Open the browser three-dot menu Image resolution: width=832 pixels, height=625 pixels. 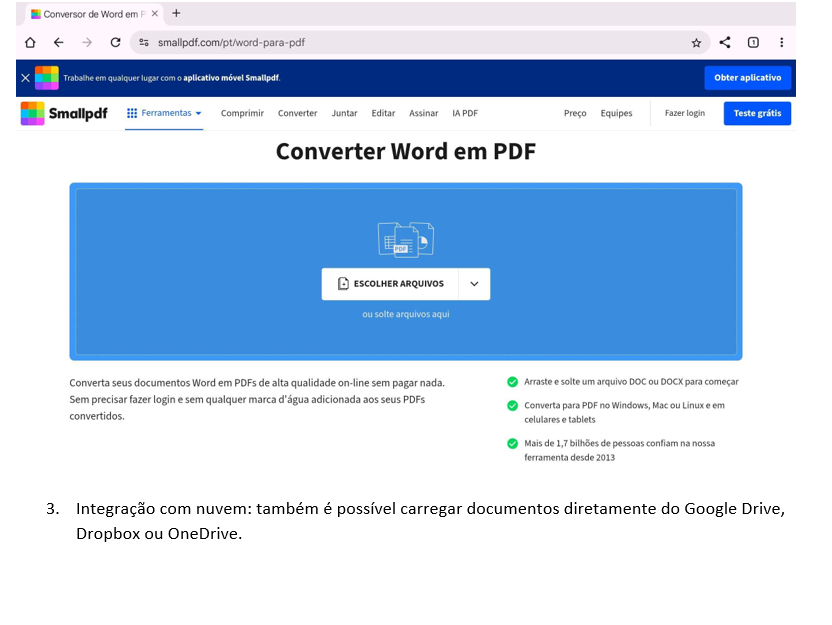click(781, 43)
